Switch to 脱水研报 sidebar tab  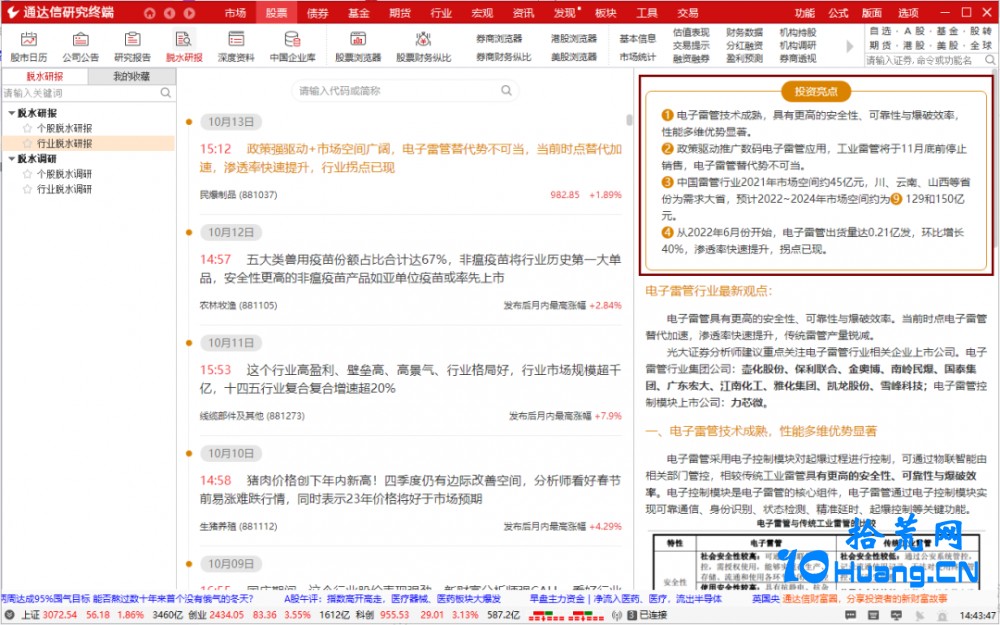coord(45,77)
